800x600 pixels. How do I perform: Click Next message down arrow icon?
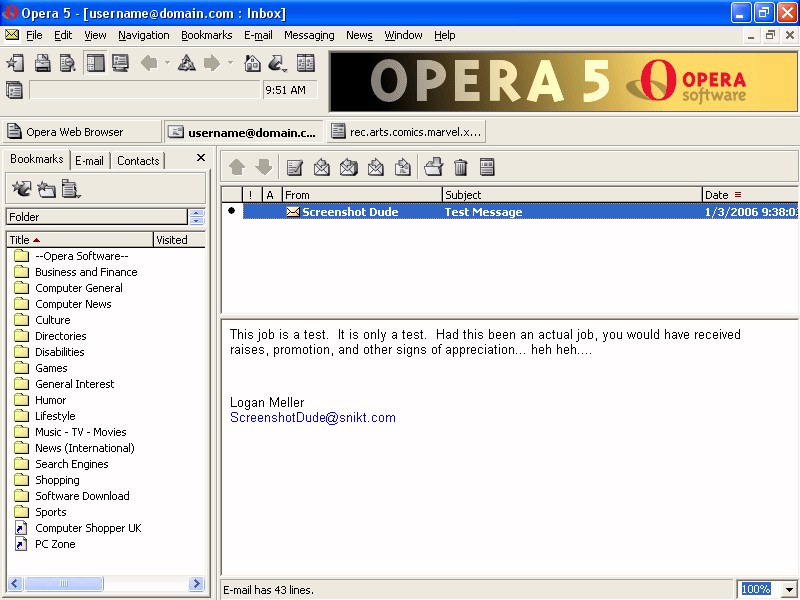click(x=264, y=167)
